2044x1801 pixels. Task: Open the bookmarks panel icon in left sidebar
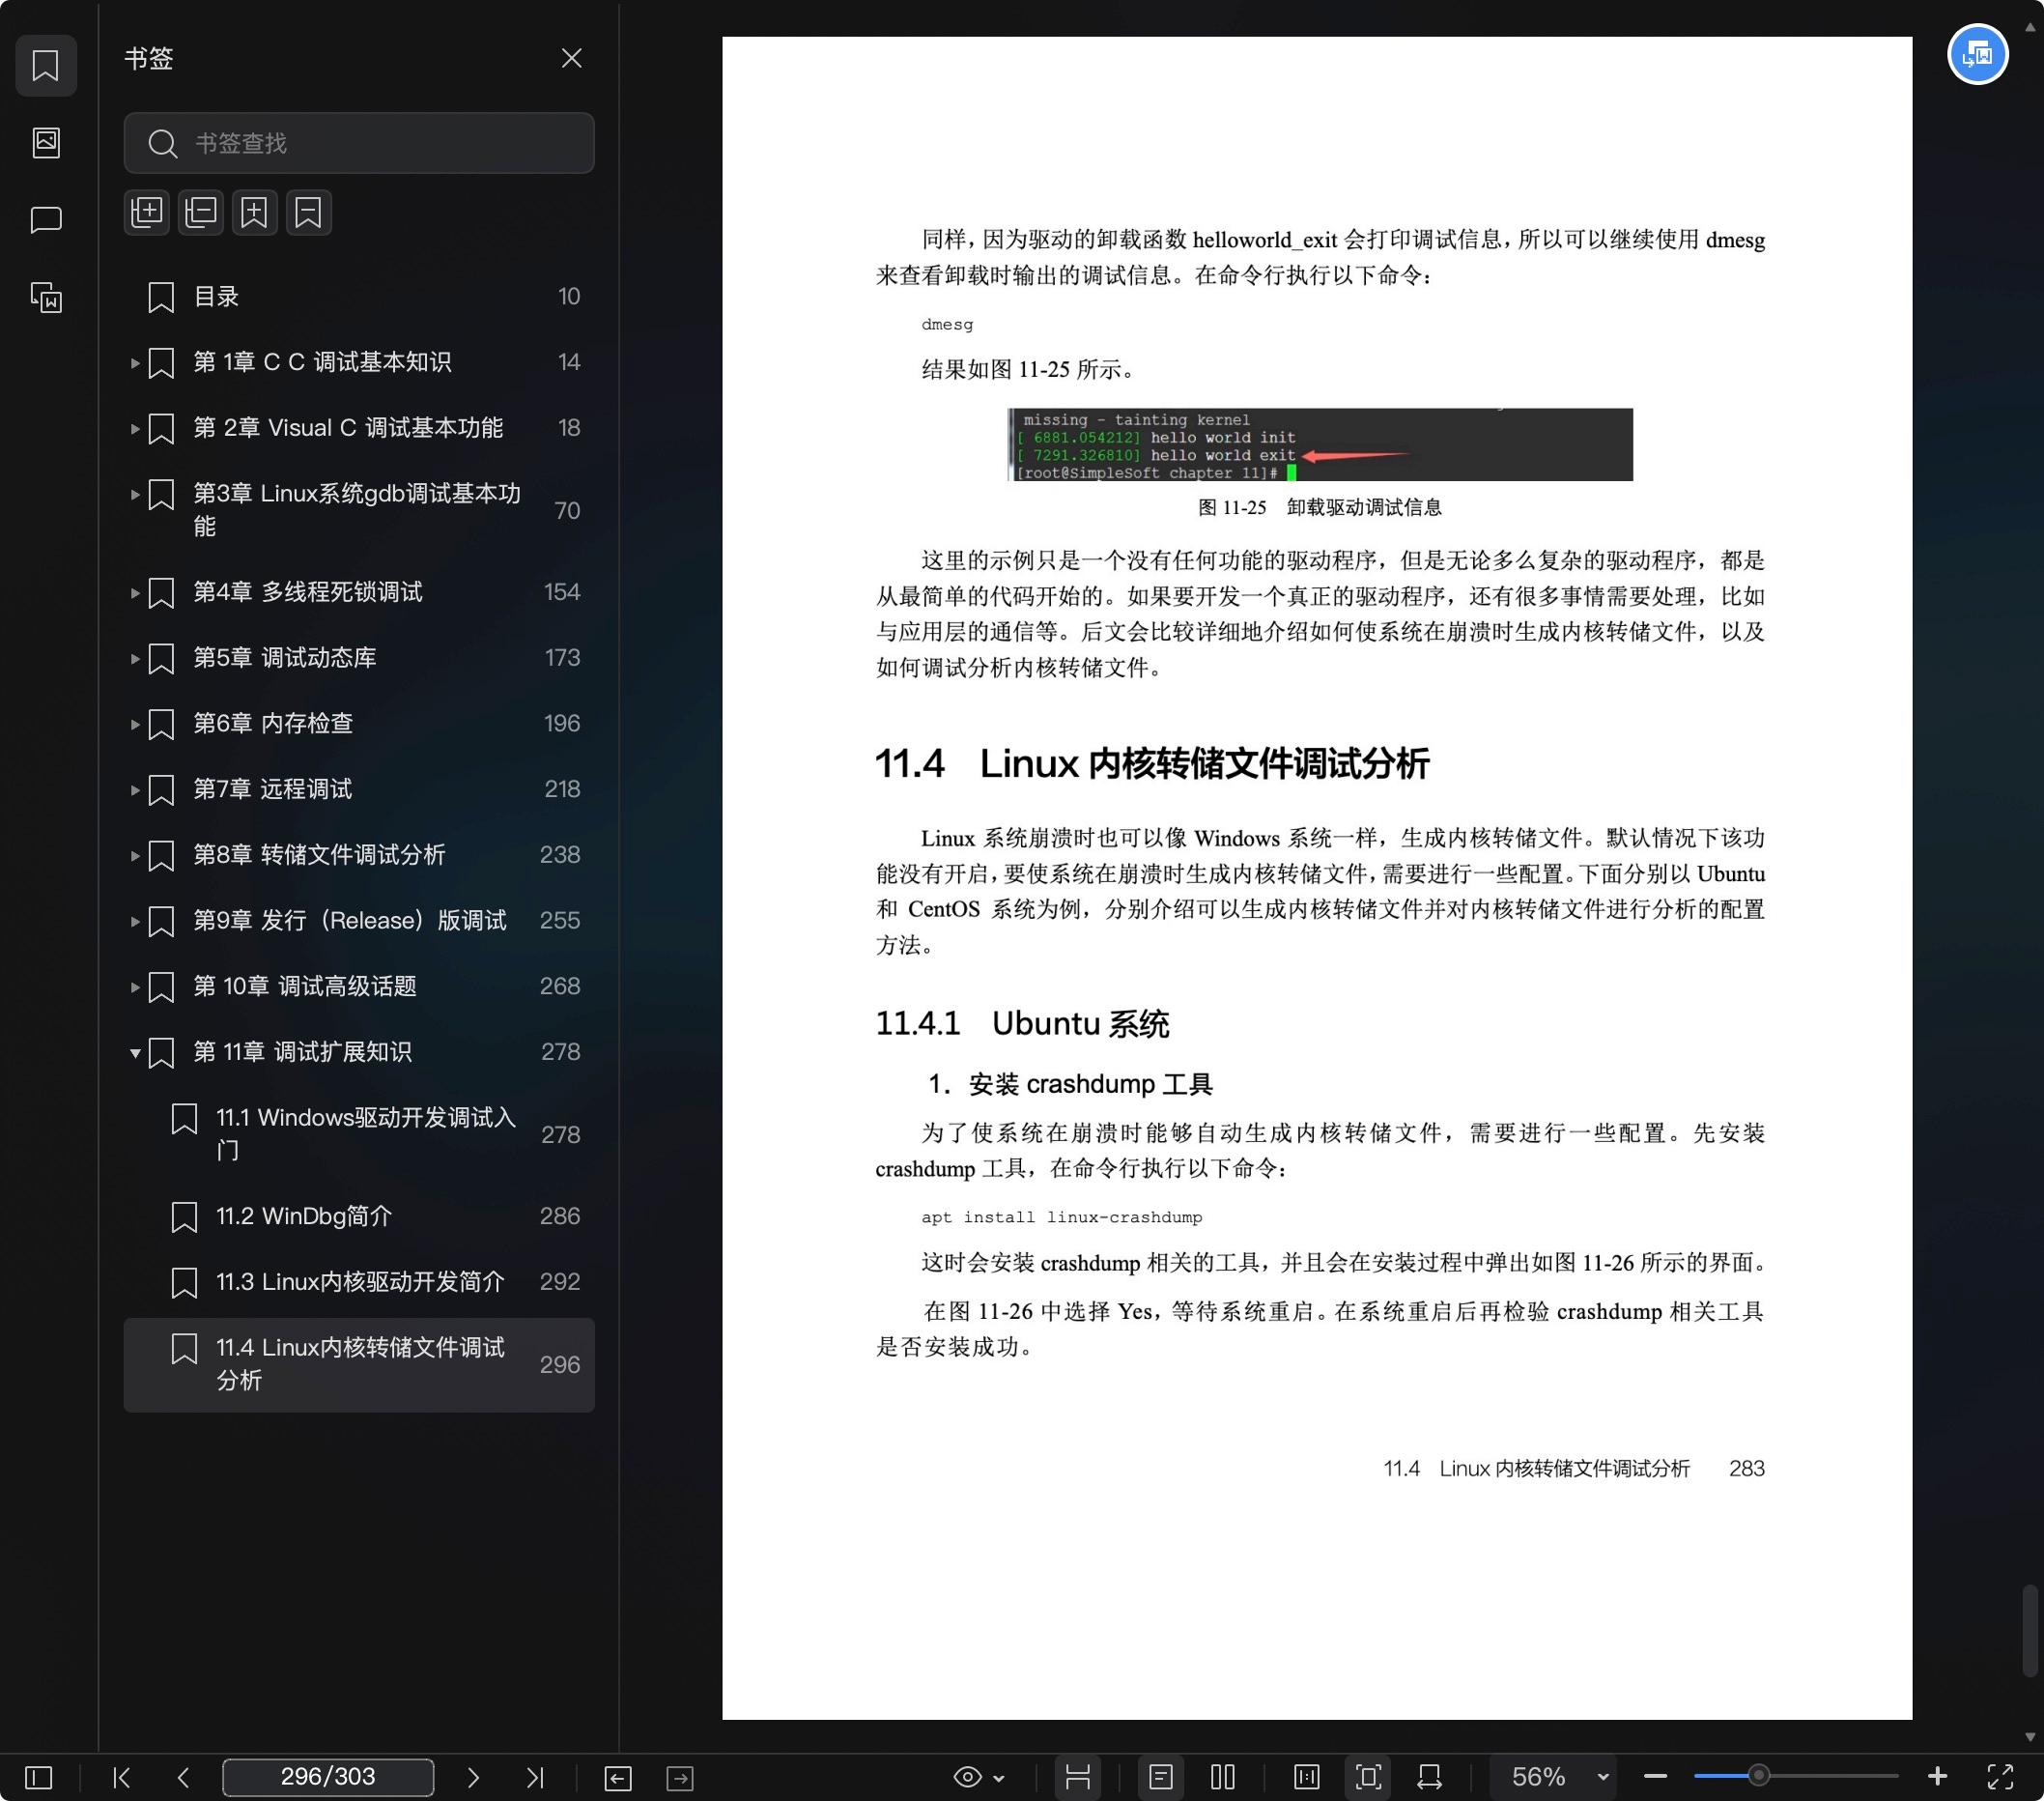click(x=46, y=66)
